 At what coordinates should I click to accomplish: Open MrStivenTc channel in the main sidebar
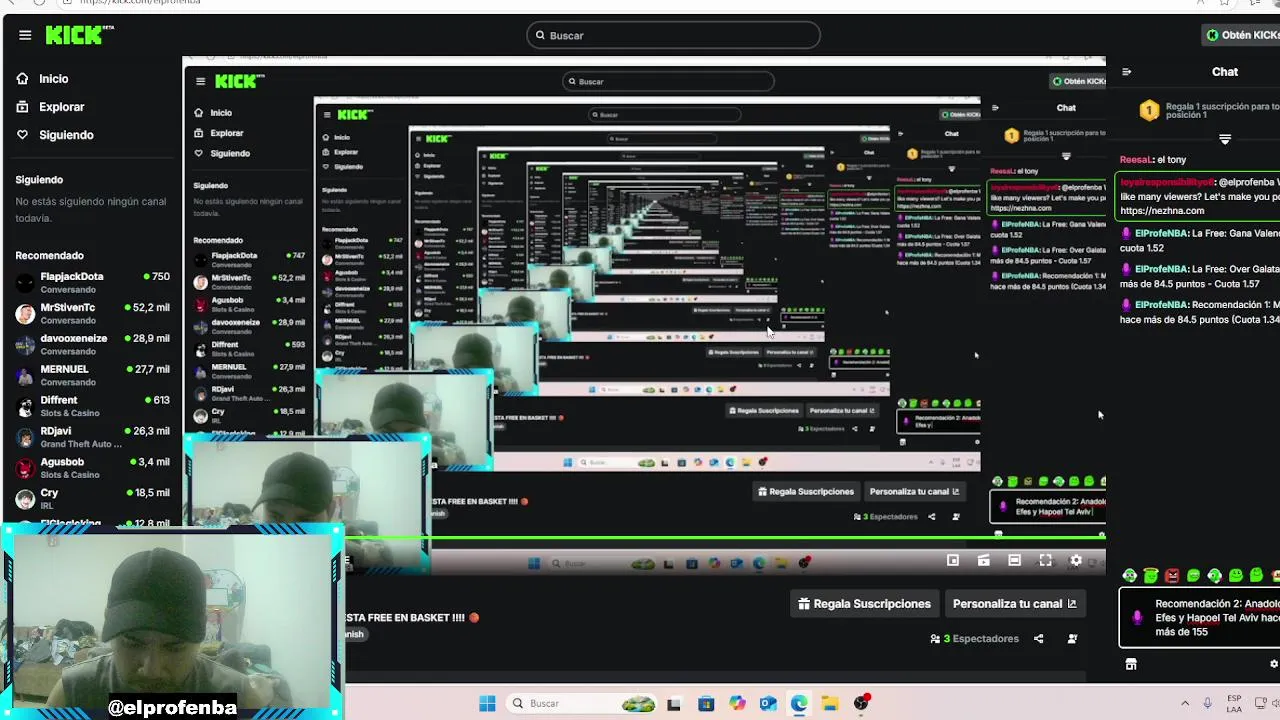click(92, 313)
